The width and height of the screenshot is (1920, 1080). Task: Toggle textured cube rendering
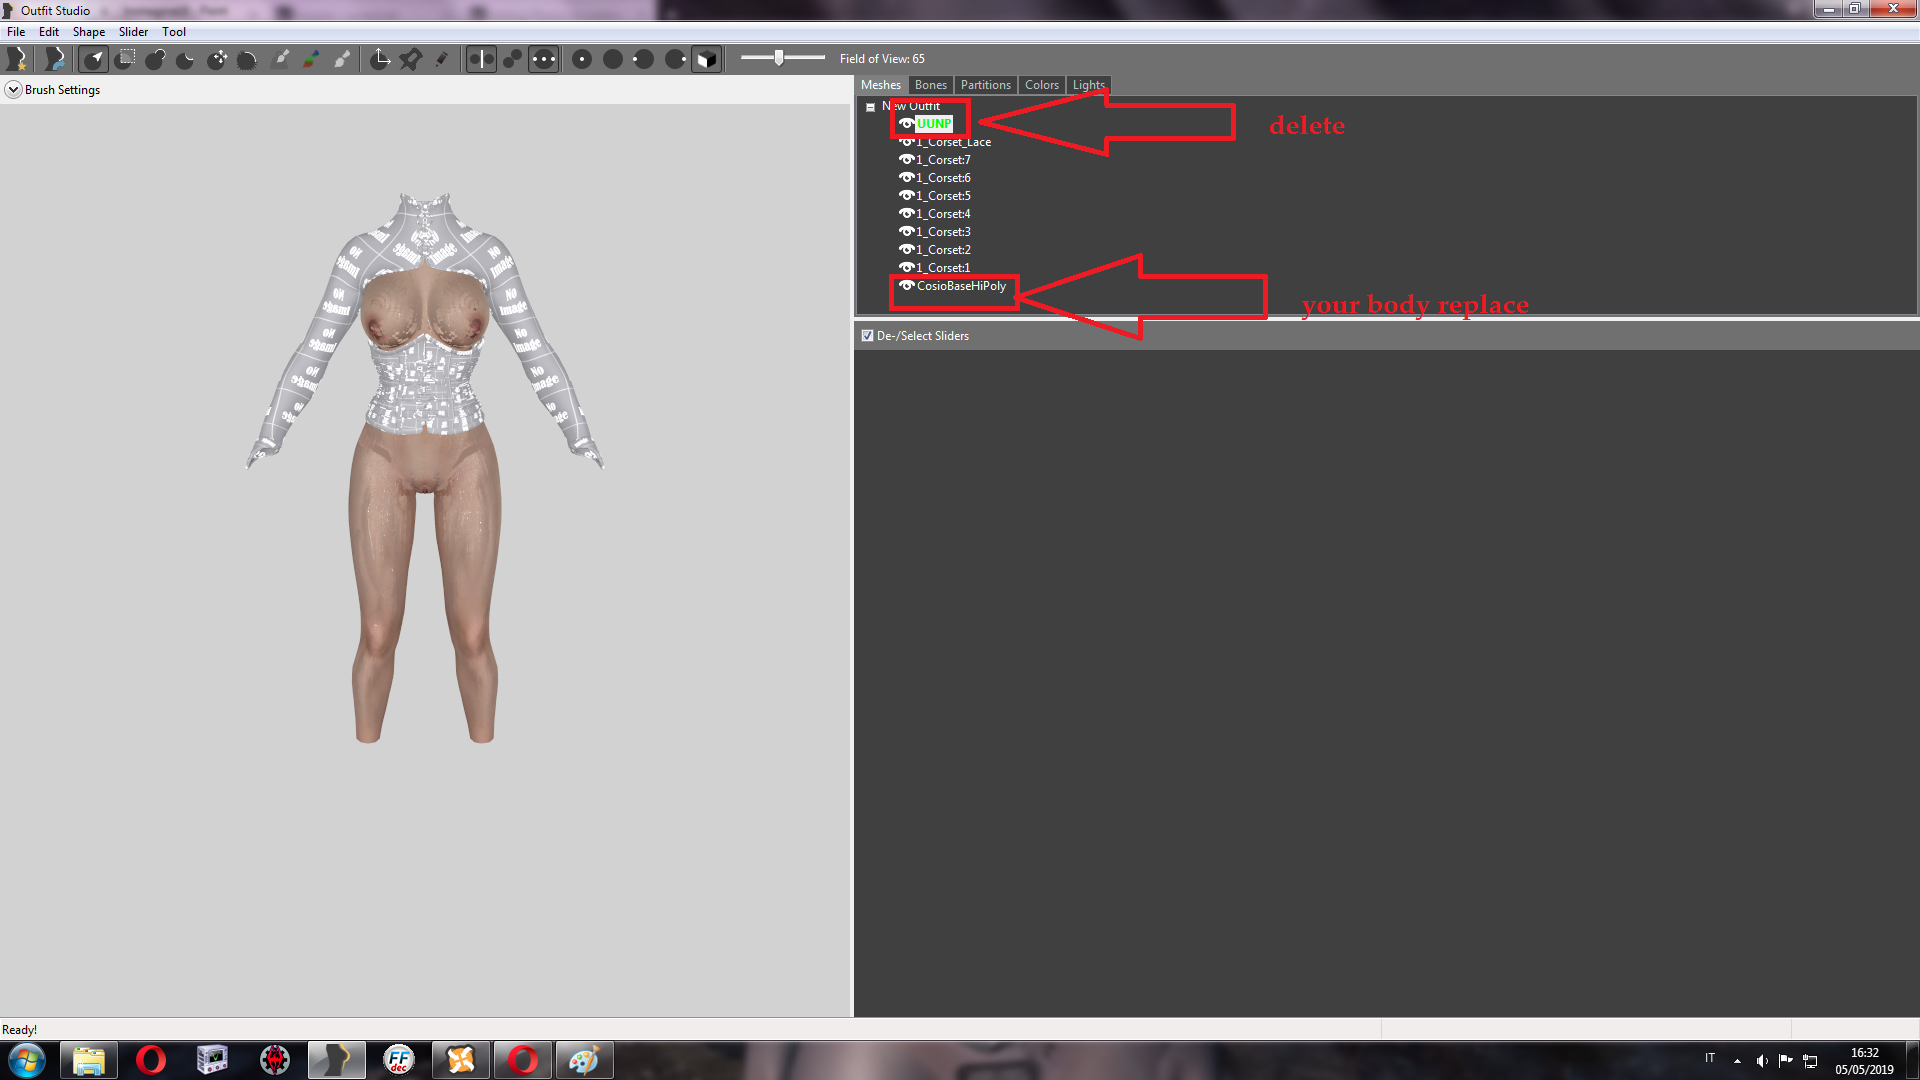706,59
